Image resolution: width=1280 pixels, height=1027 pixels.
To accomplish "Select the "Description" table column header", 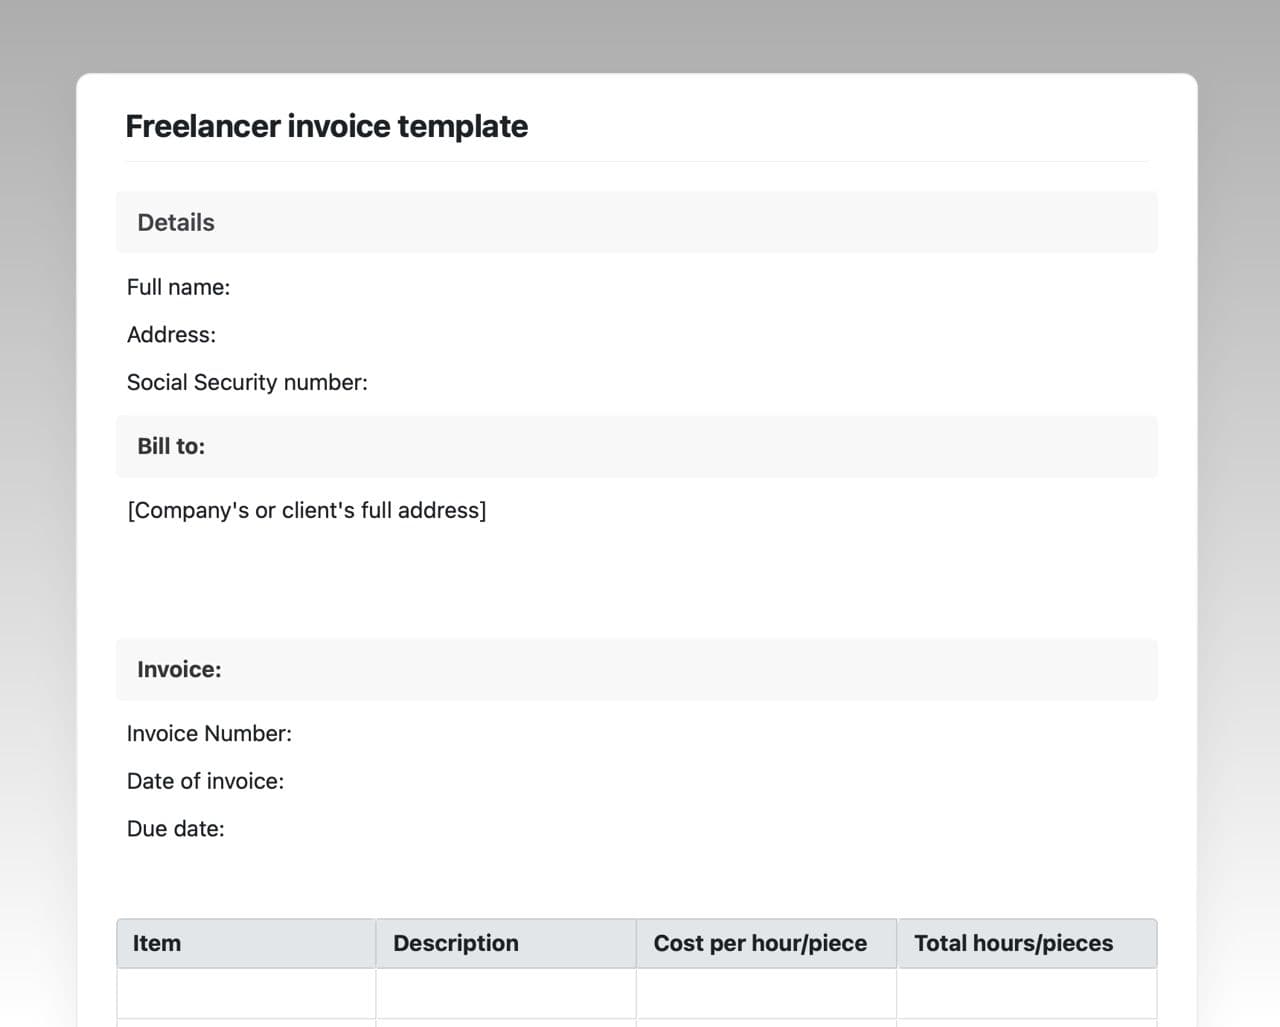I will (456, 944).
